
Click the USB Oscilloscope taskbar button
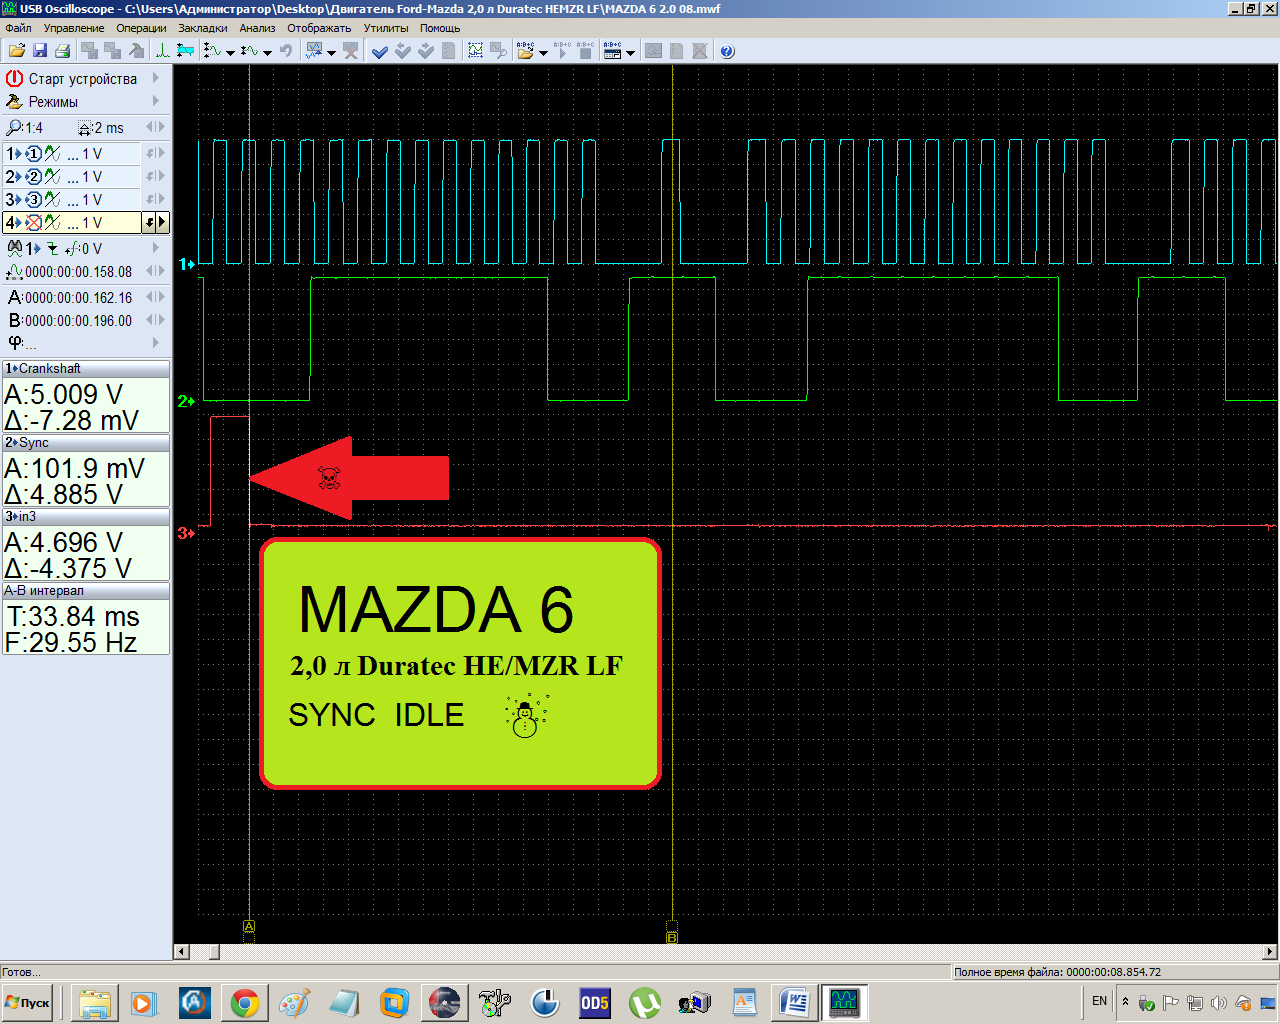tap(845, 1002)
